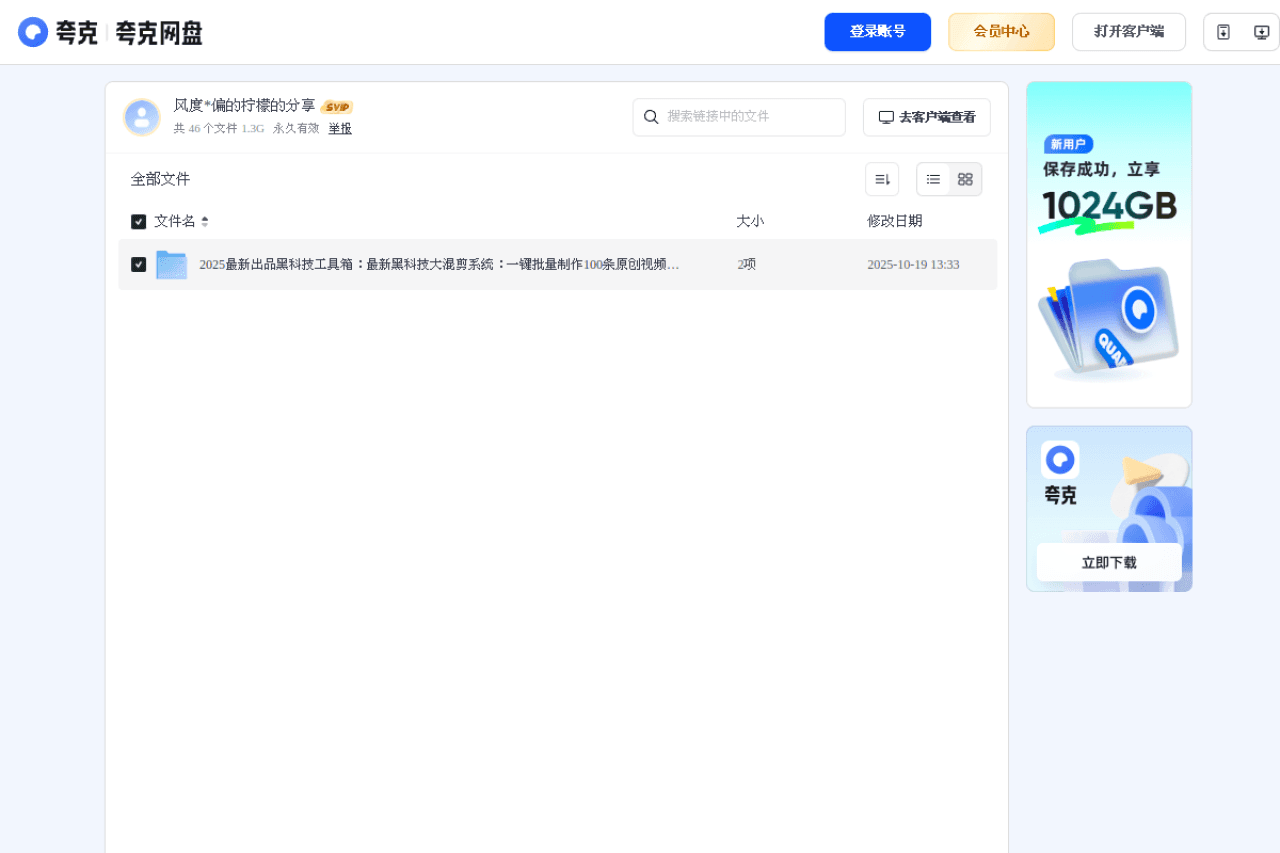
Task: Open the Quark logo in the header
Action: [33, 31]
